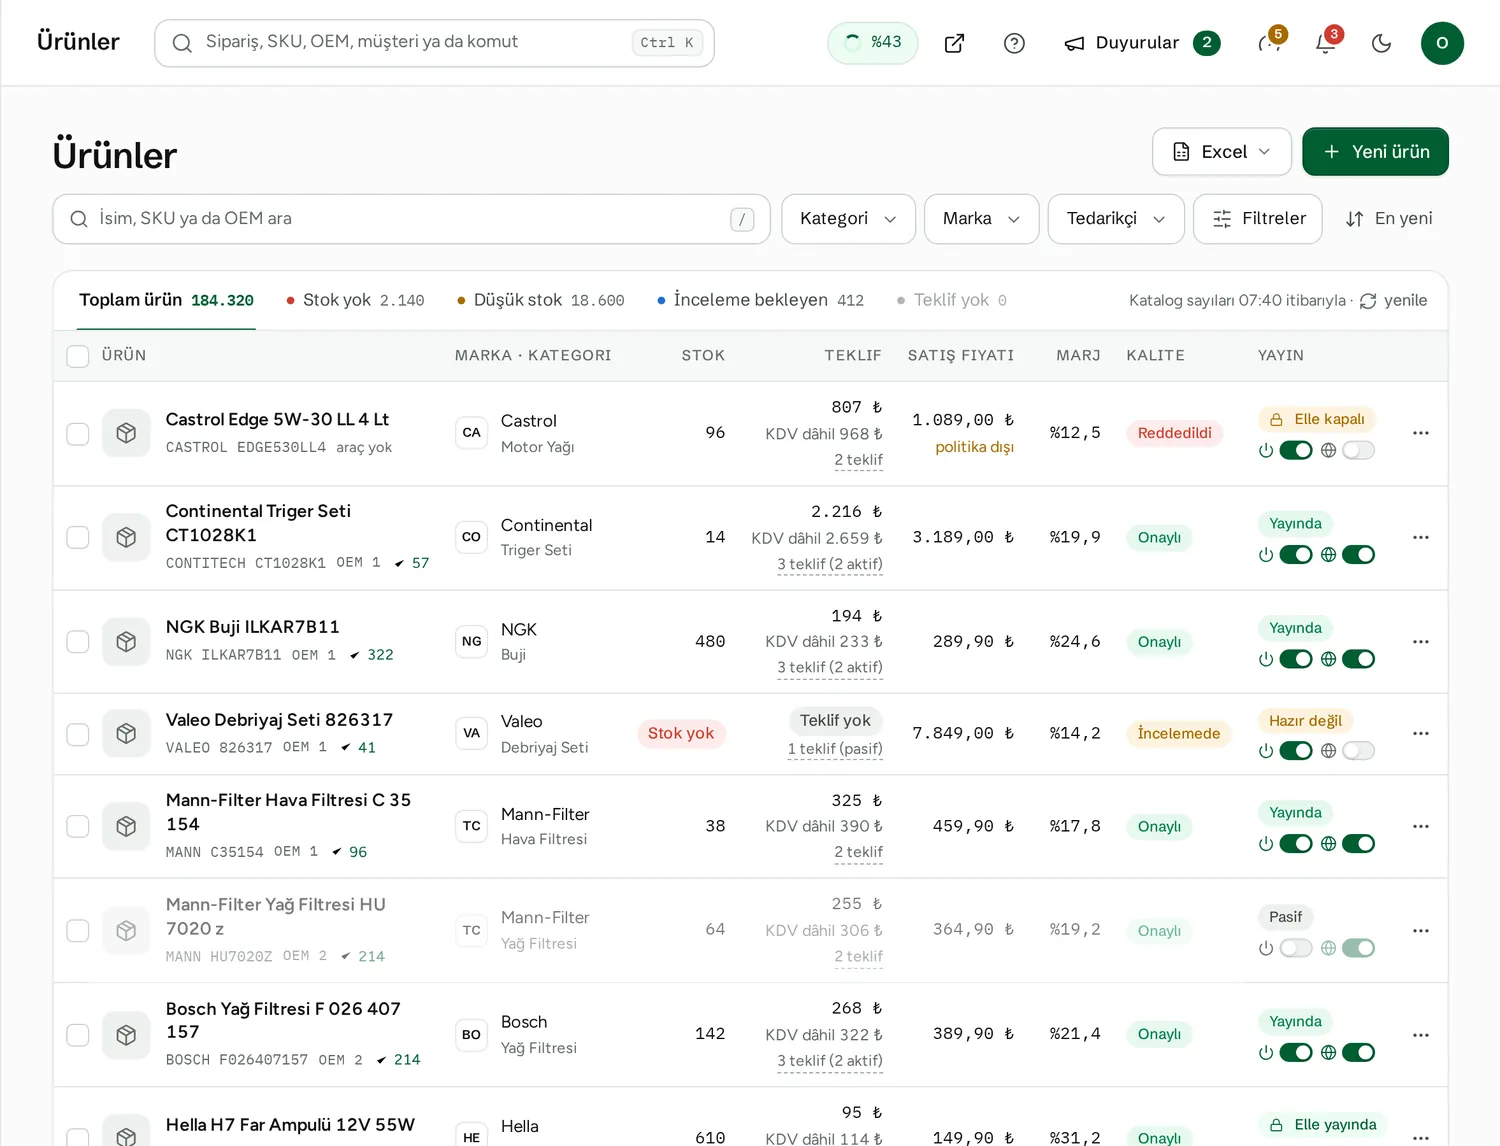
Task: Click the %43 progress indicator
Action: tap(873, 43)
